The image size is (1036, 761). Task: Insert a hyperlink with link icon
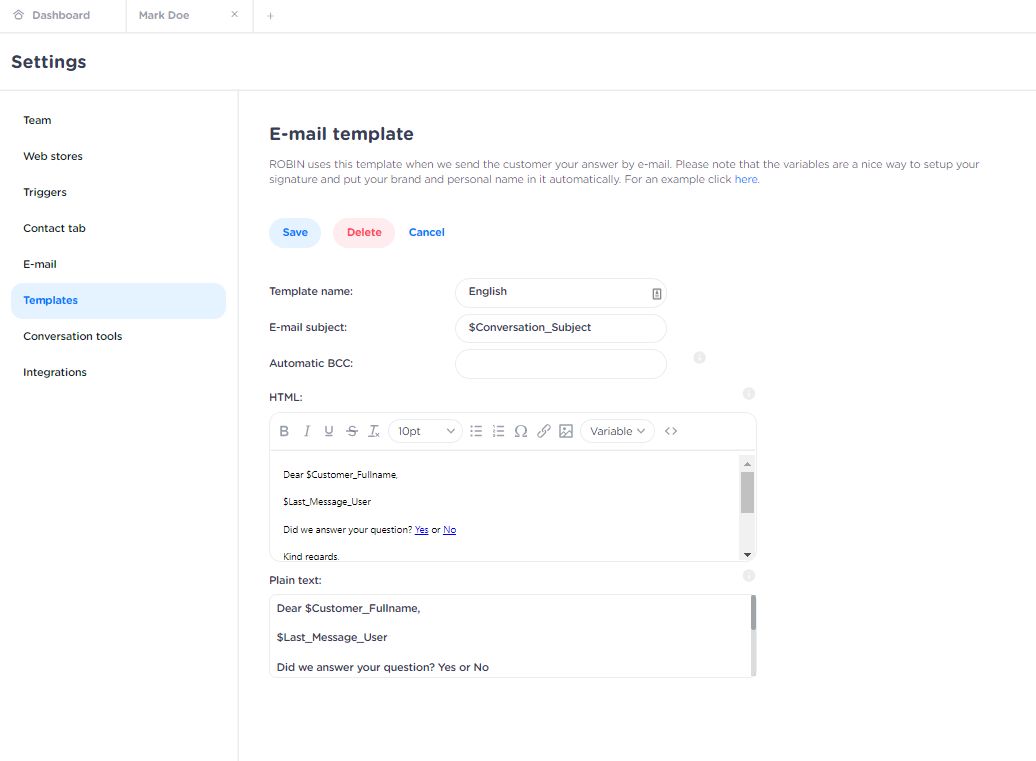click(x=544, y=431)
